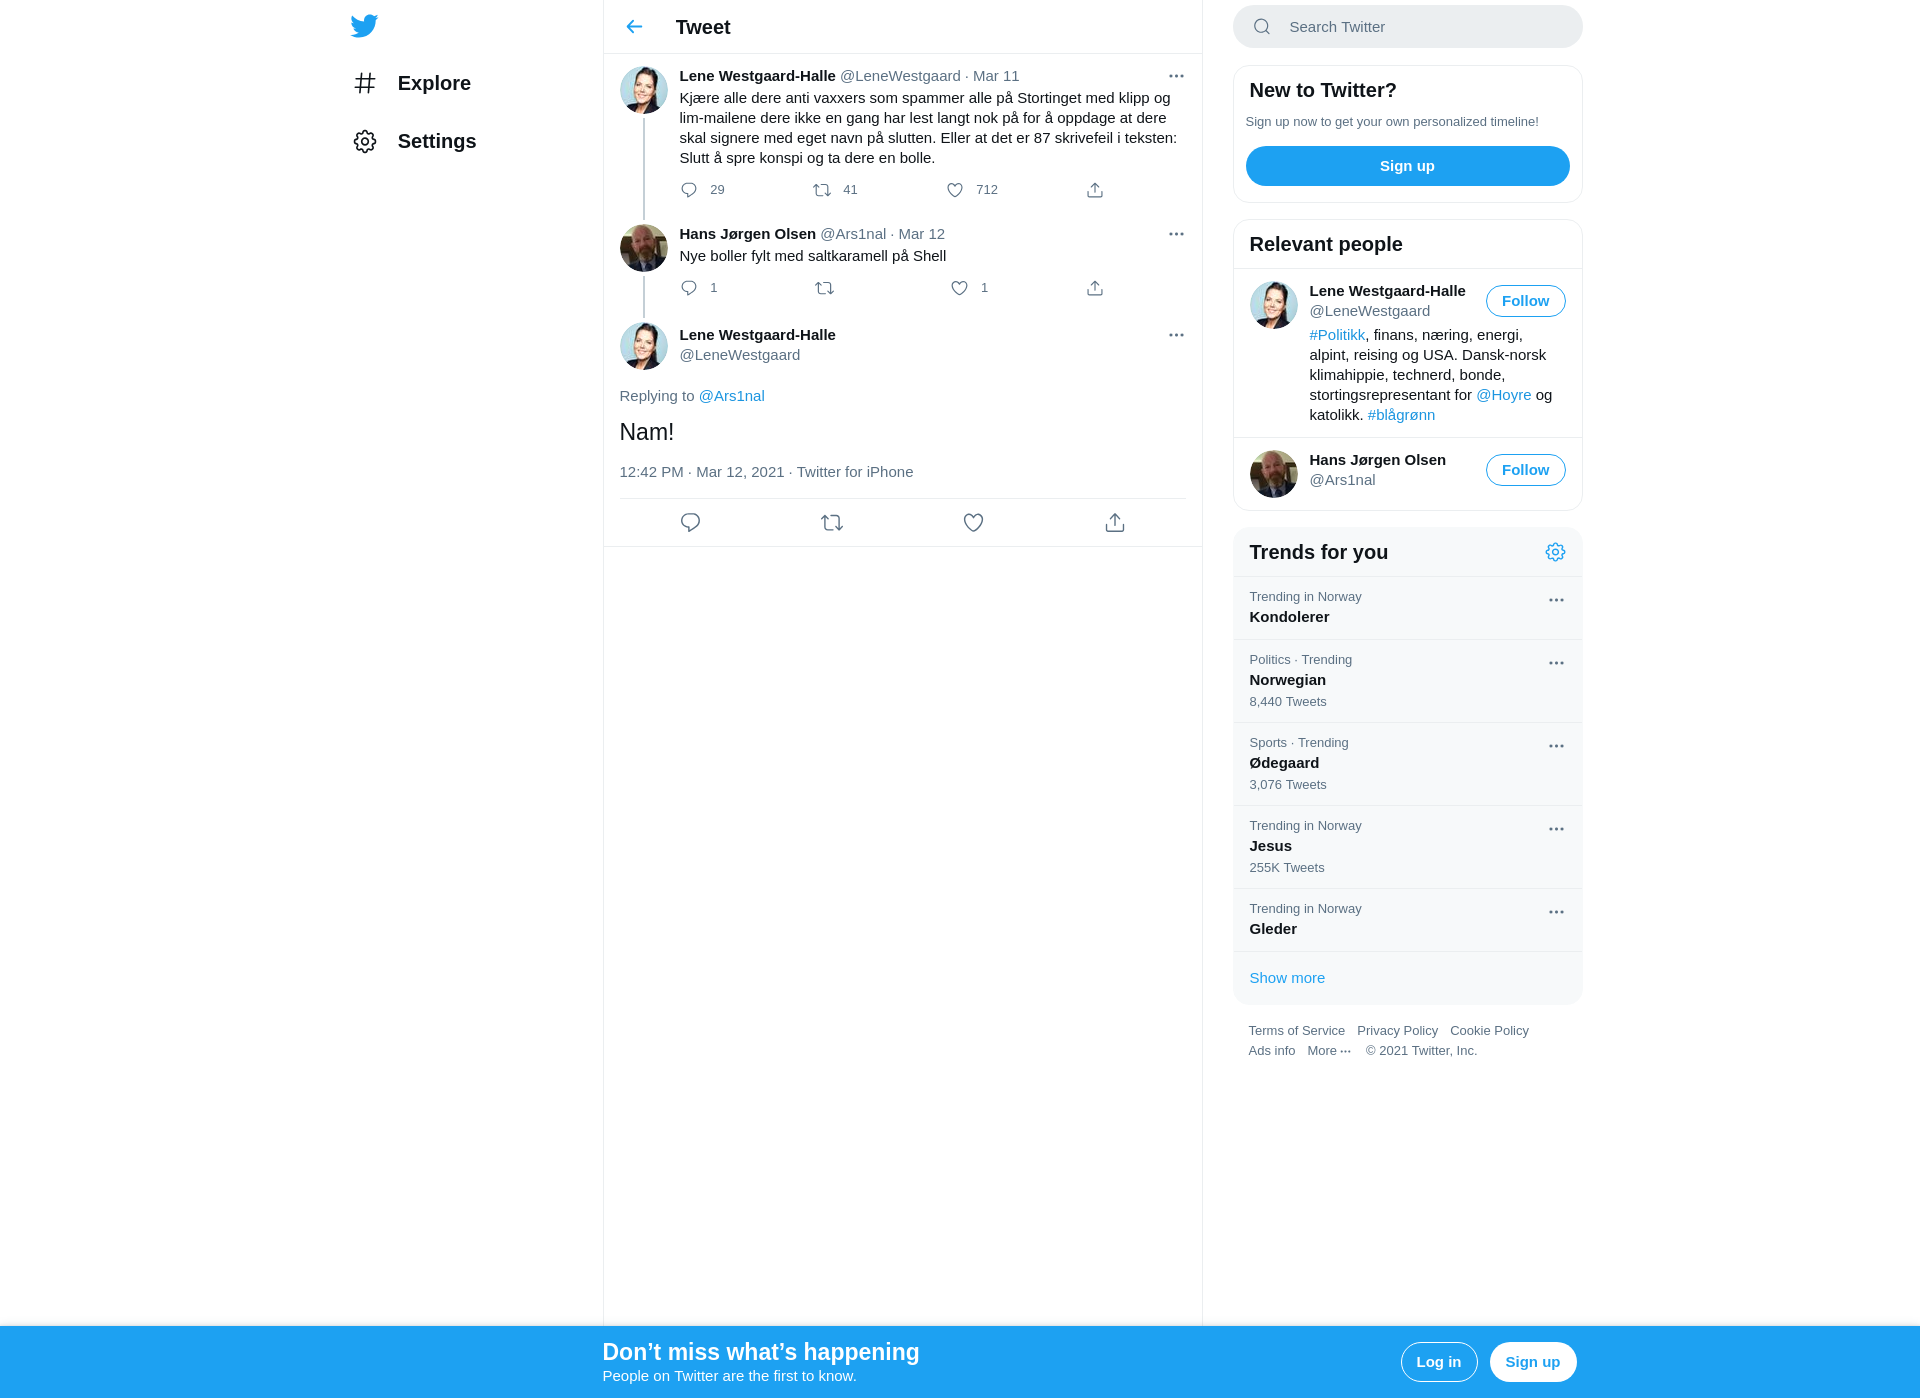1920x1398 pixels.
Task: Follow Hans Jørgen Olsen
Action: (x=1525, y=470)
